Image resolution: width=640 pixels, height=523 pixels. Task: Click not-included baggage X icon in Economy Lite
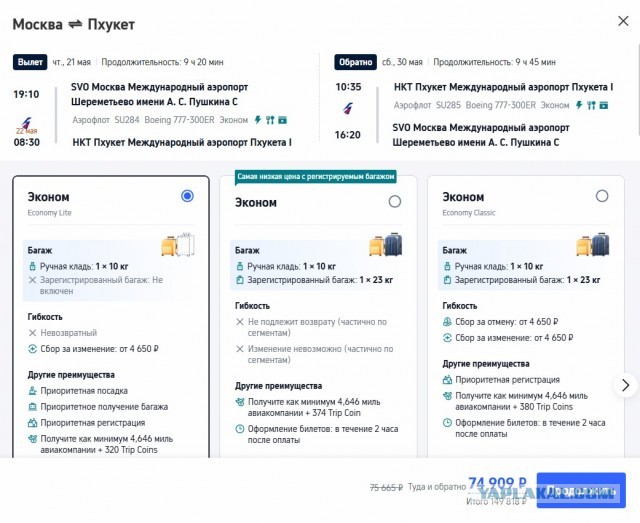tap(33, 280)
